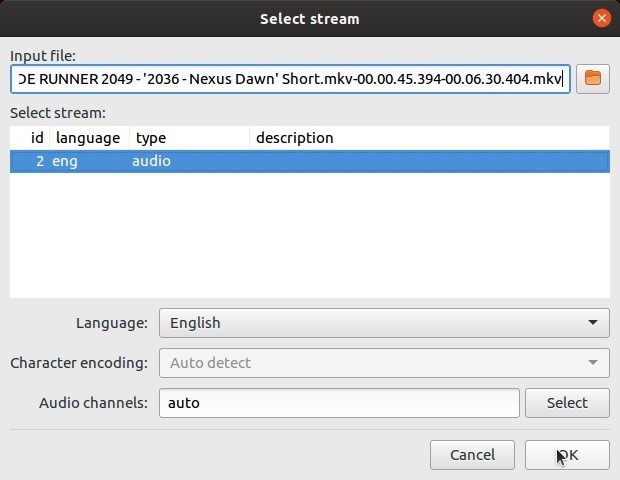Sort streams by the description column header
The width and height of the screenshot is (620, 480).
tap(429, 138)
